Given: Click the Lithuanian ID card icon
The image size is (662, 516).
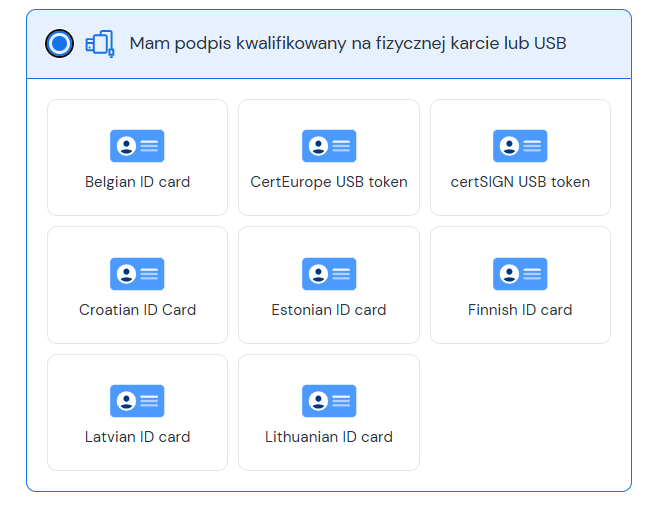Looking at the screenshot, I should point(329,401).
